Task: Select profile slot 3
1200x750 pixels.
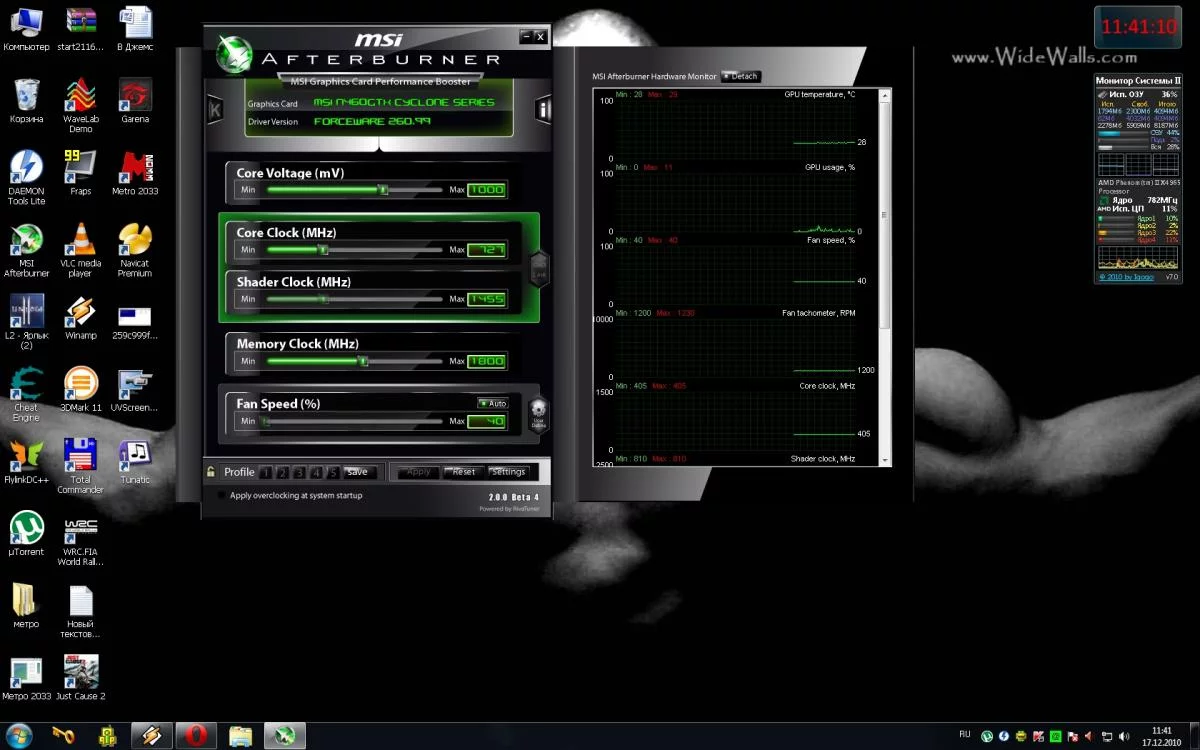Action: pos(300,473)
